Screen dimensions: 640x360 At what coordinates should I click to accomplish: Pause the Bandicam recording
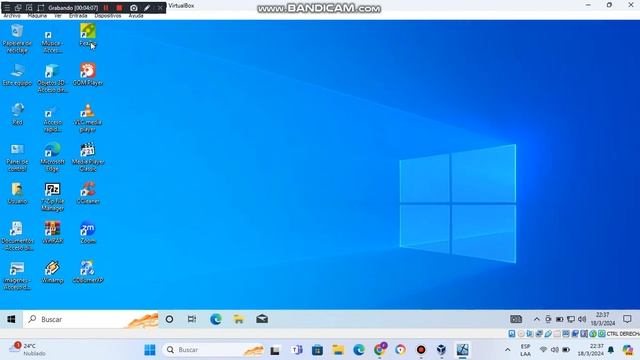click(106, 8)
